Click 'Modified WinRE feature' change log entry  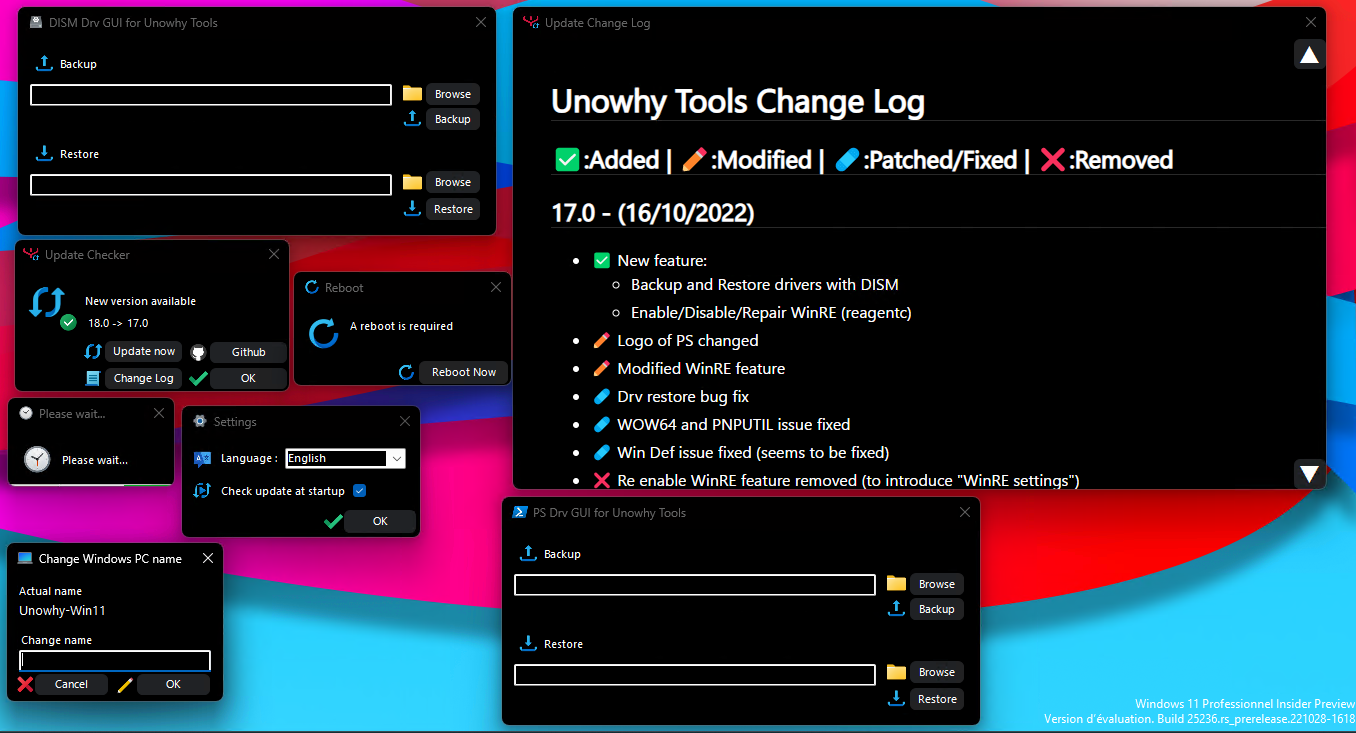(701, 368)
